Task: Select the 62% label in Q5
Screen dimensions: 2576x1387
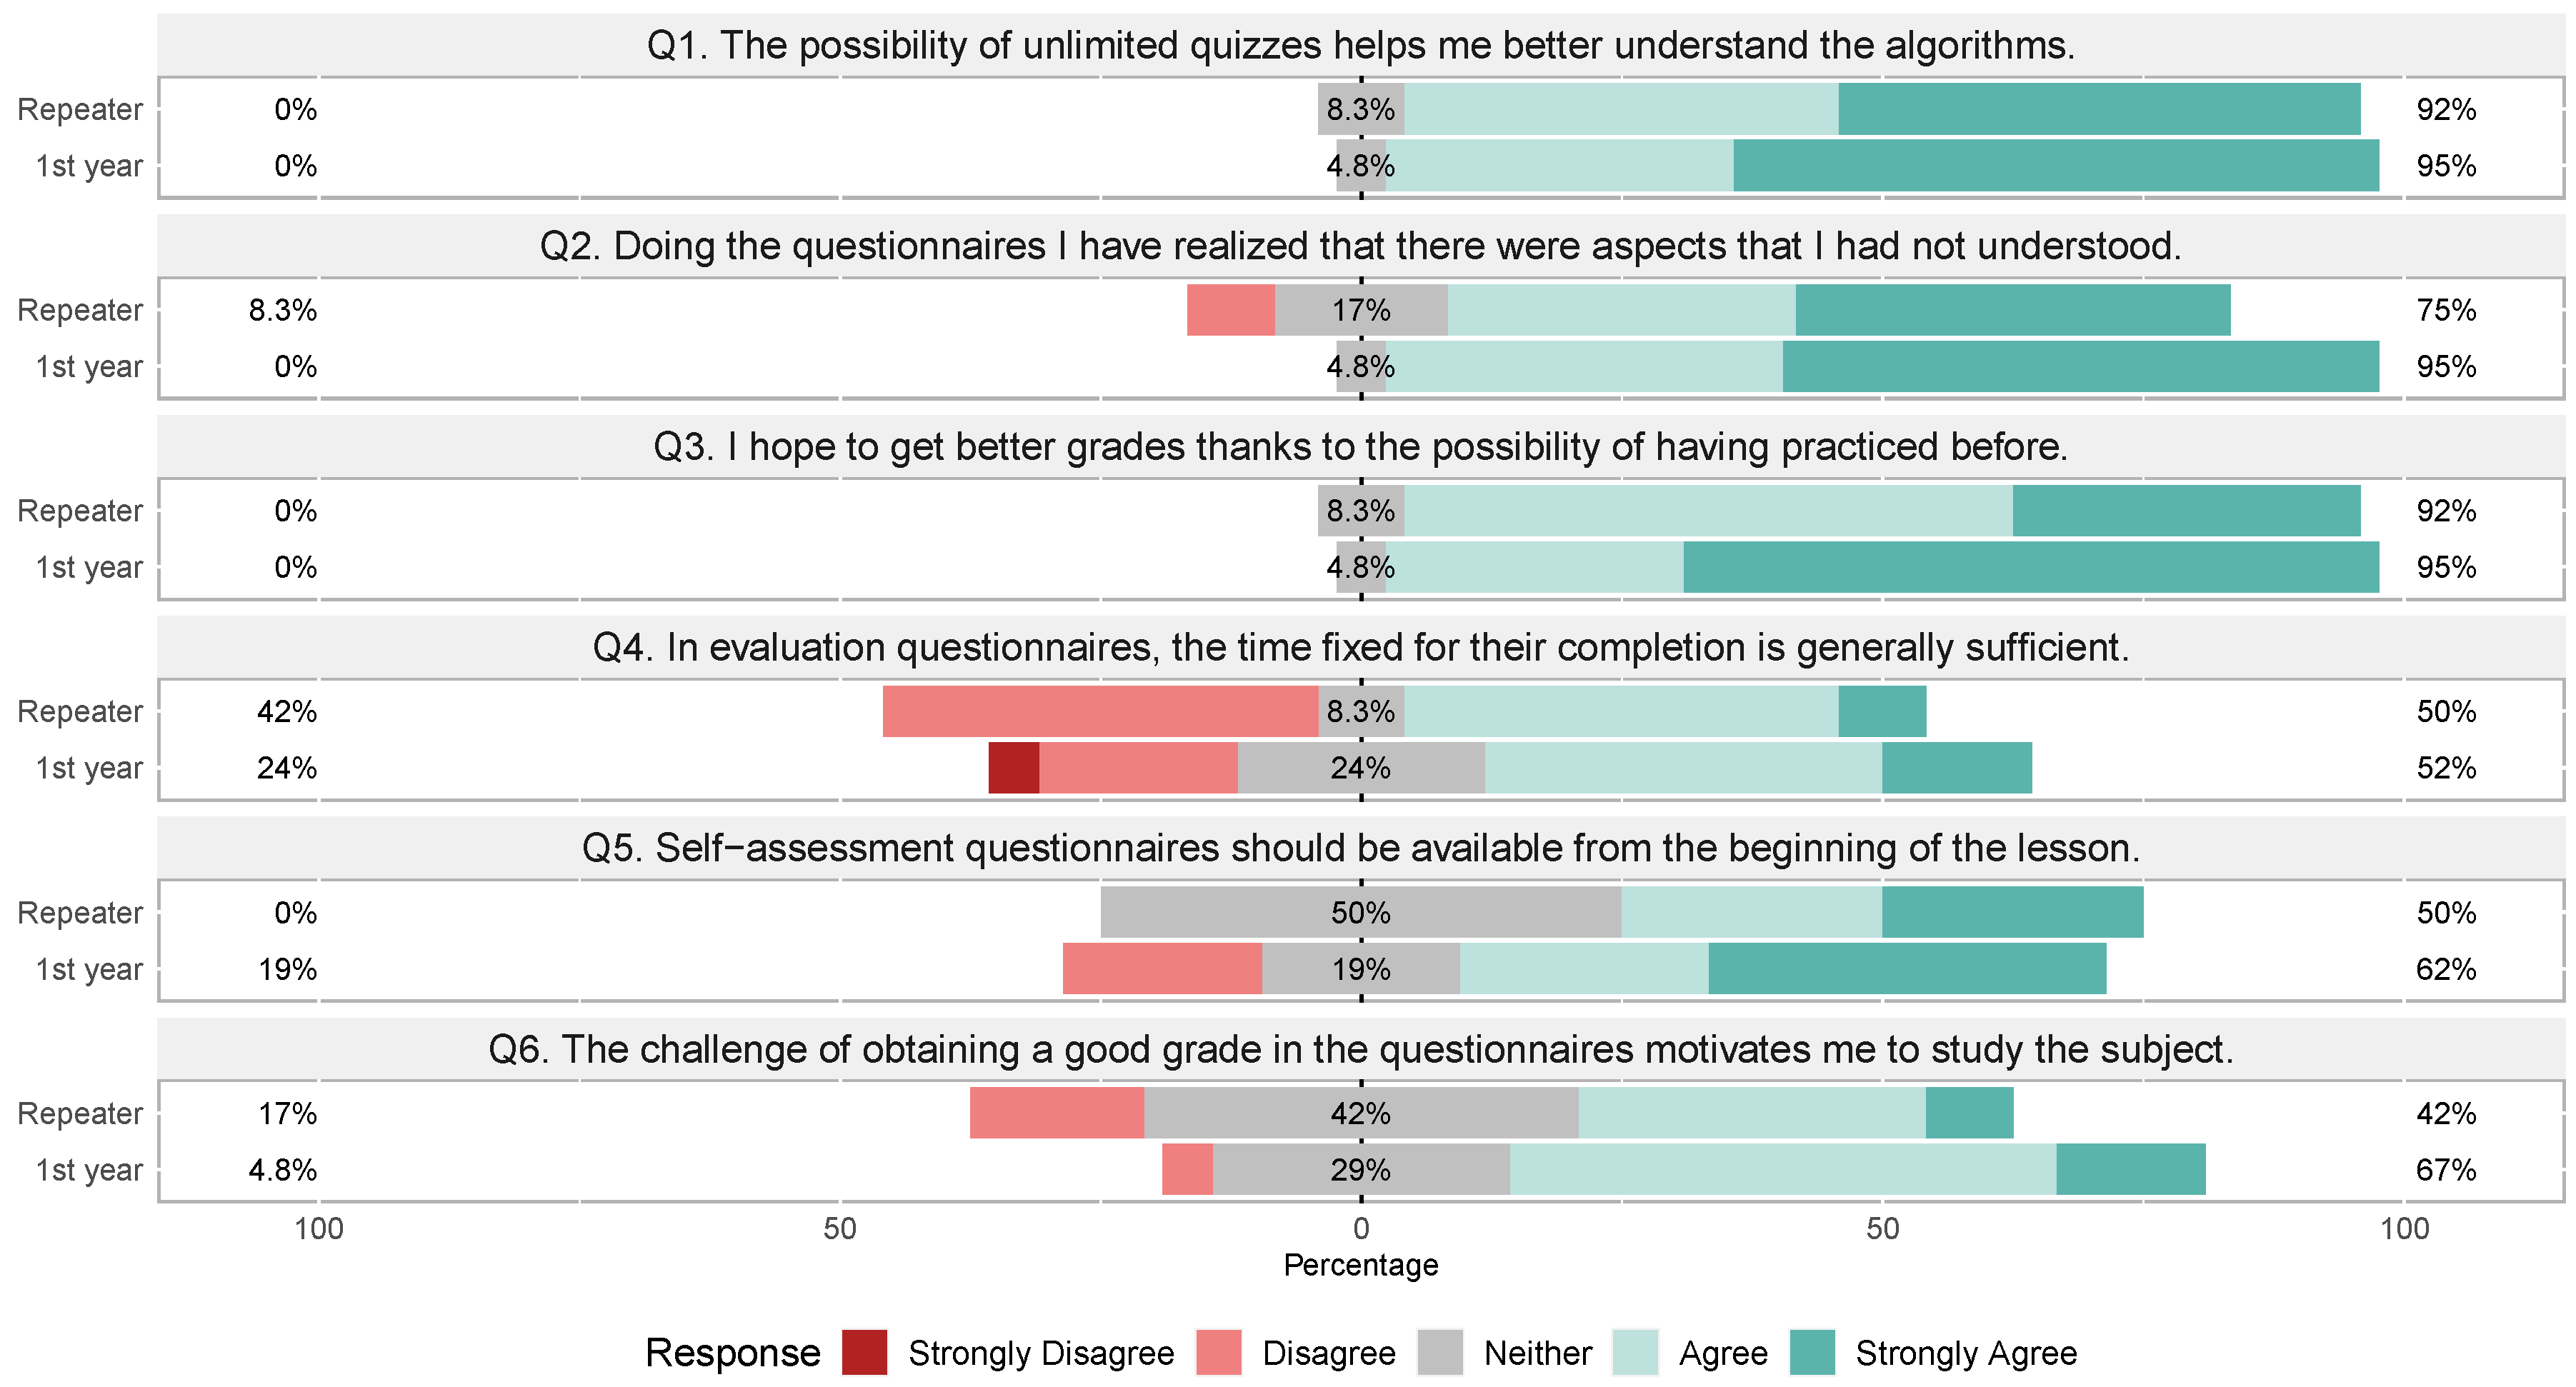Action: 2446,969
